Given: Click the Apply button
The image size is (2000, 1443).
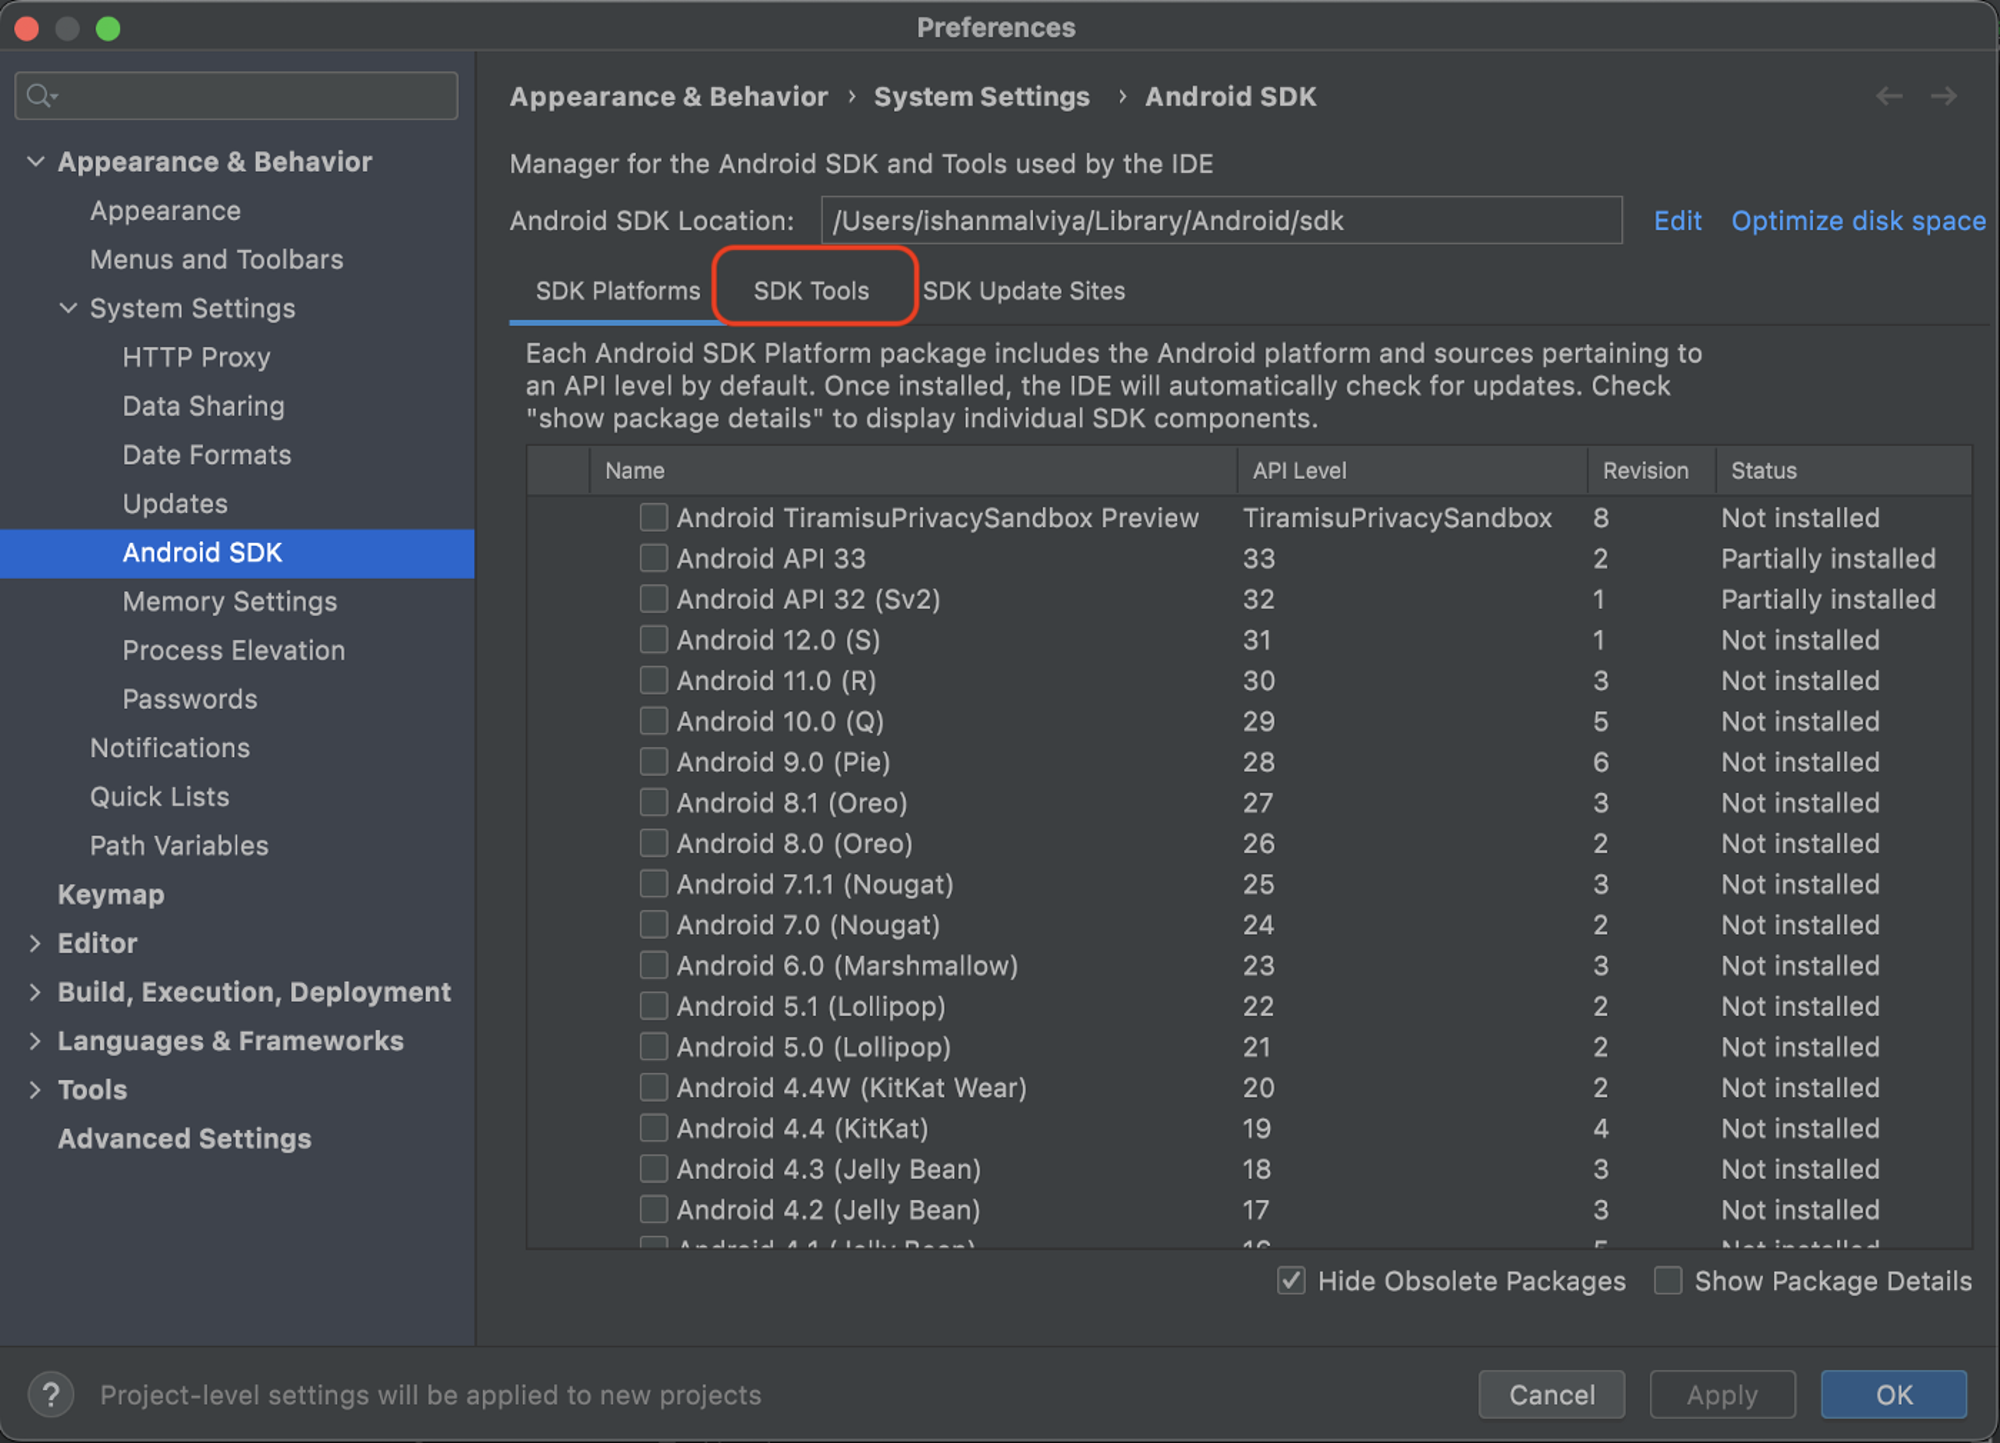Looking at the screenshot, I should [x=1722, y=1394].
